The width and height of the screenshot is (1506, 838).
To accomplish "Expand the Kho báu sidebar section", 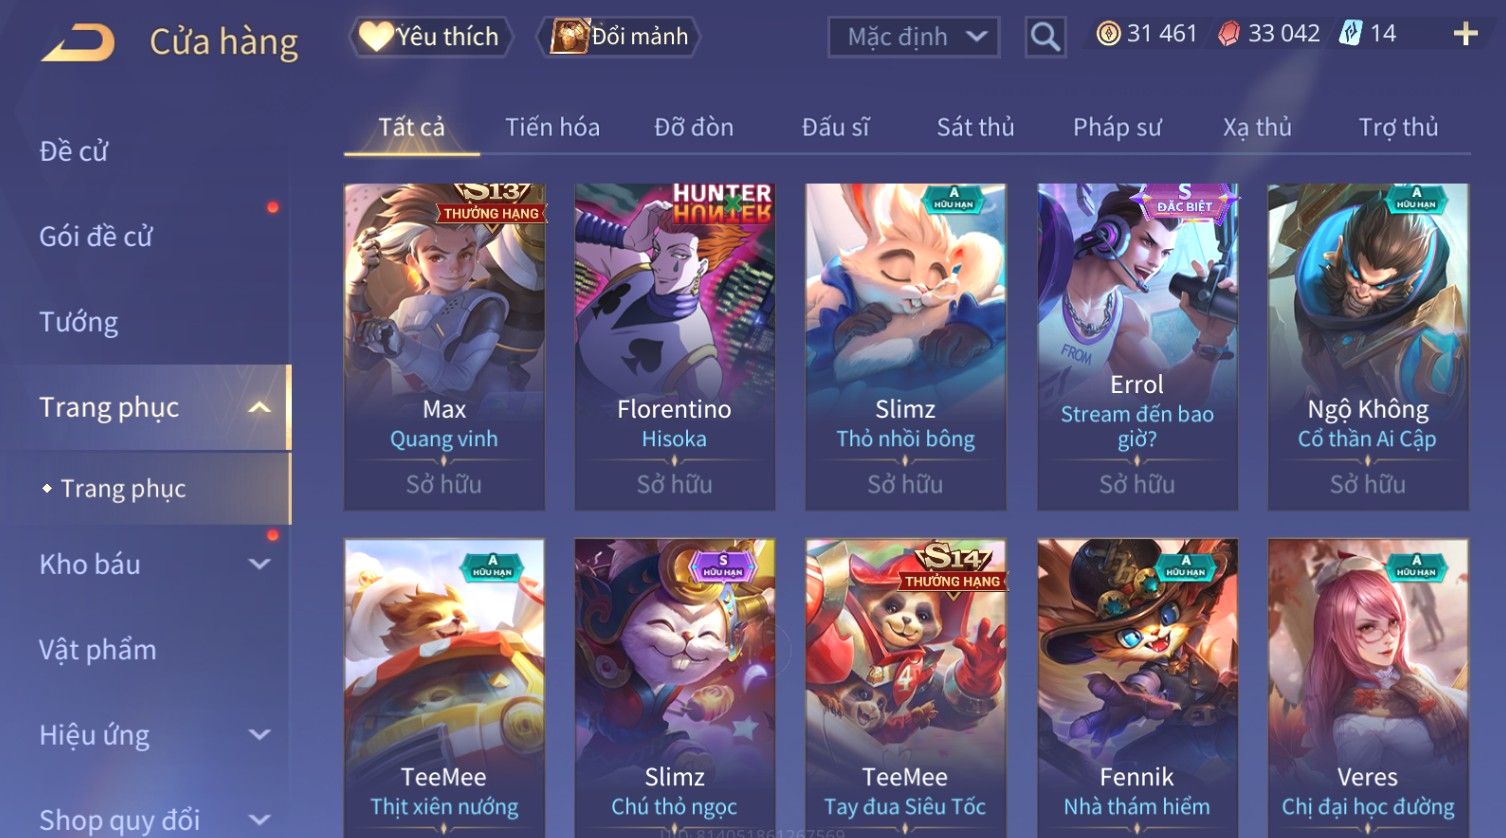I will (259, 564).
